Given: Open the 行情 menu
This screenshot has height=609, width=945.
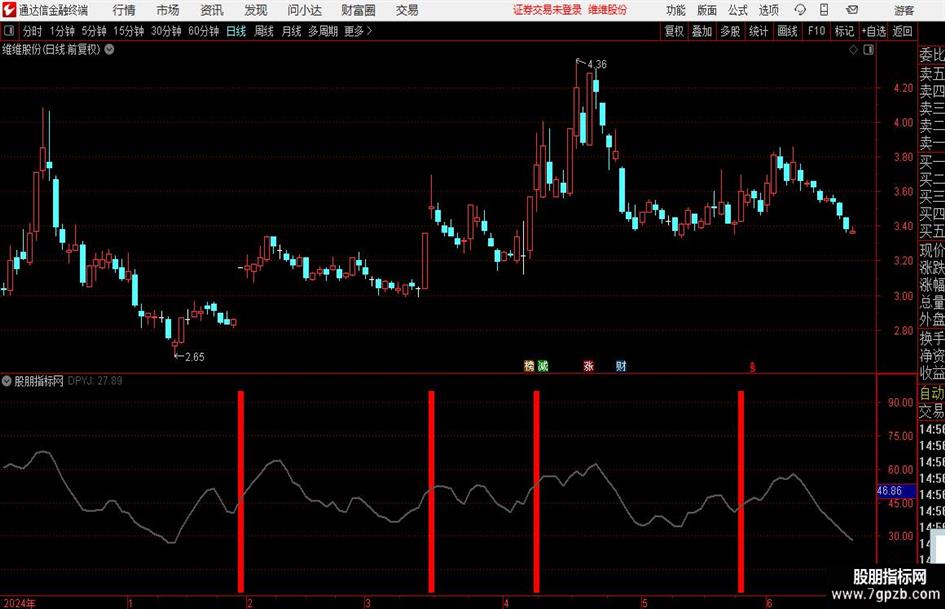Looking at the screenshot, I should [124, 10].
